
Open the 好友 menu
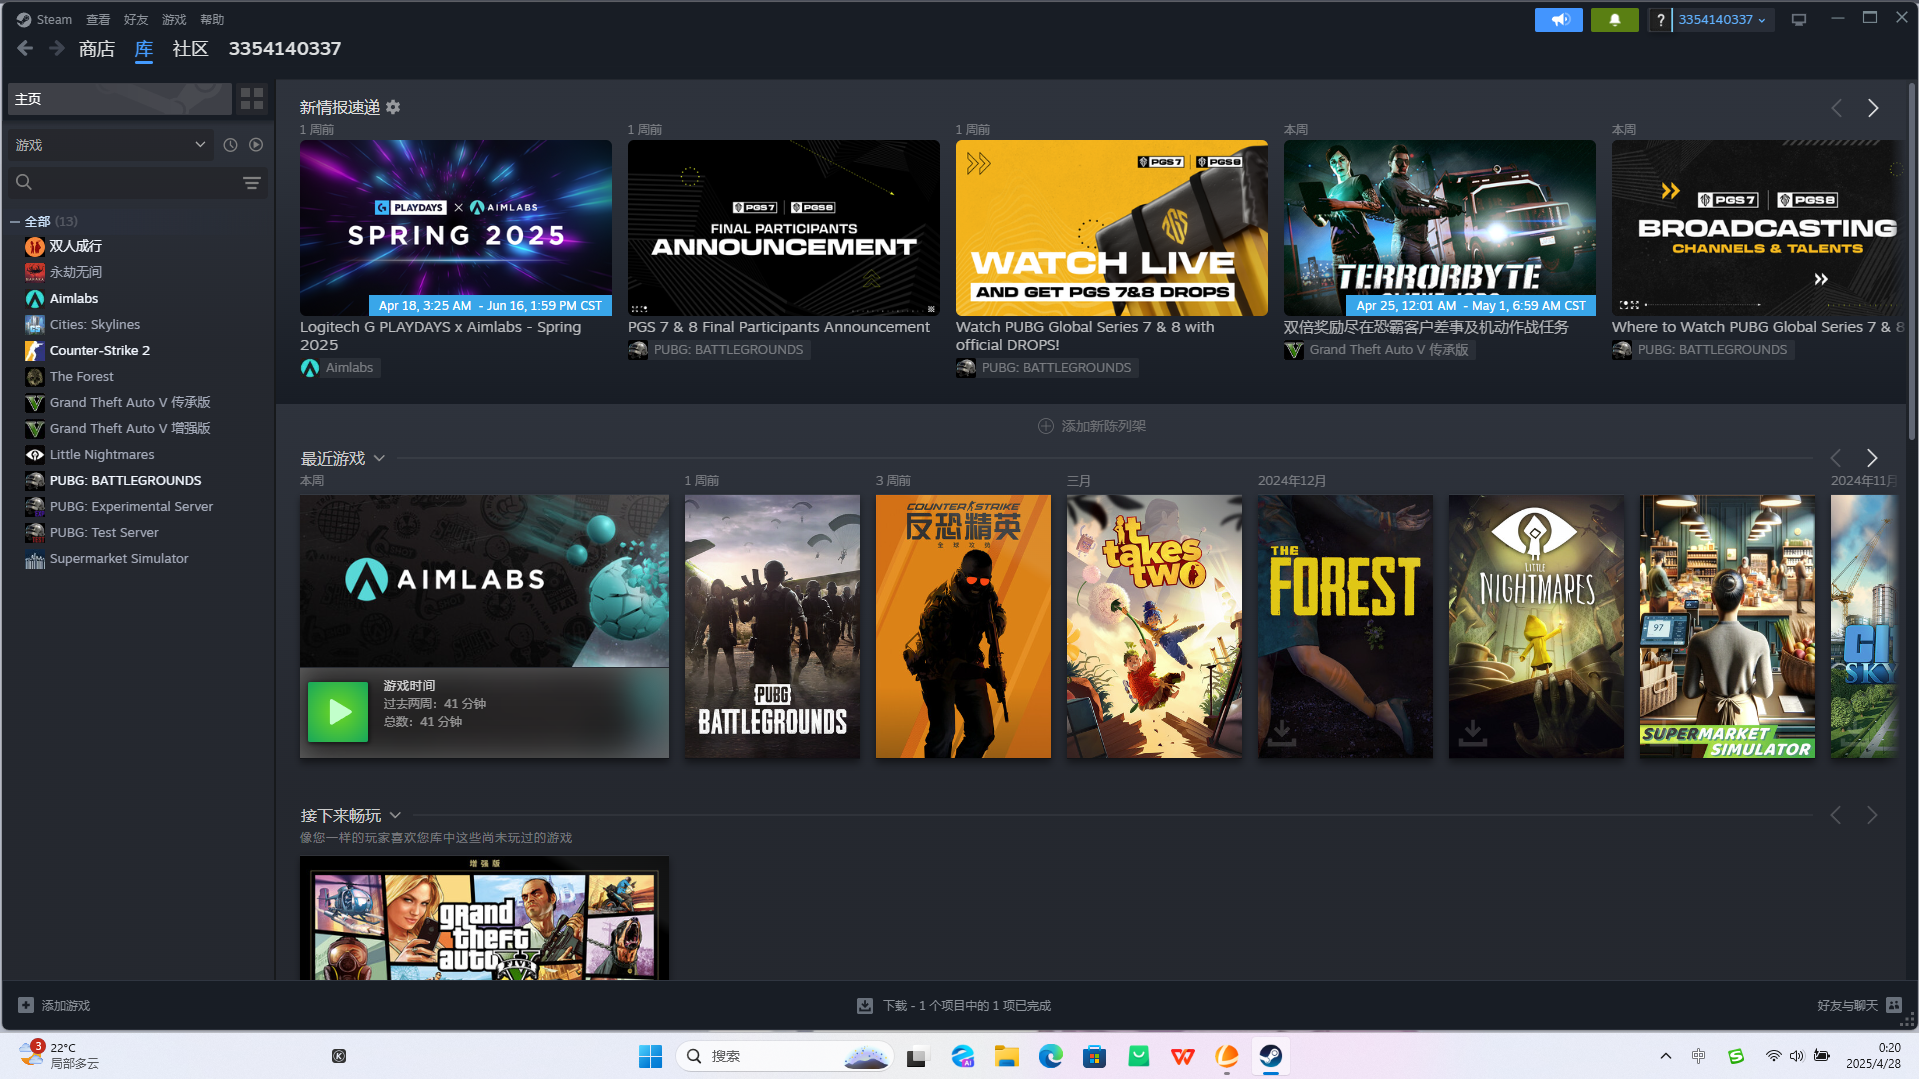136,19
